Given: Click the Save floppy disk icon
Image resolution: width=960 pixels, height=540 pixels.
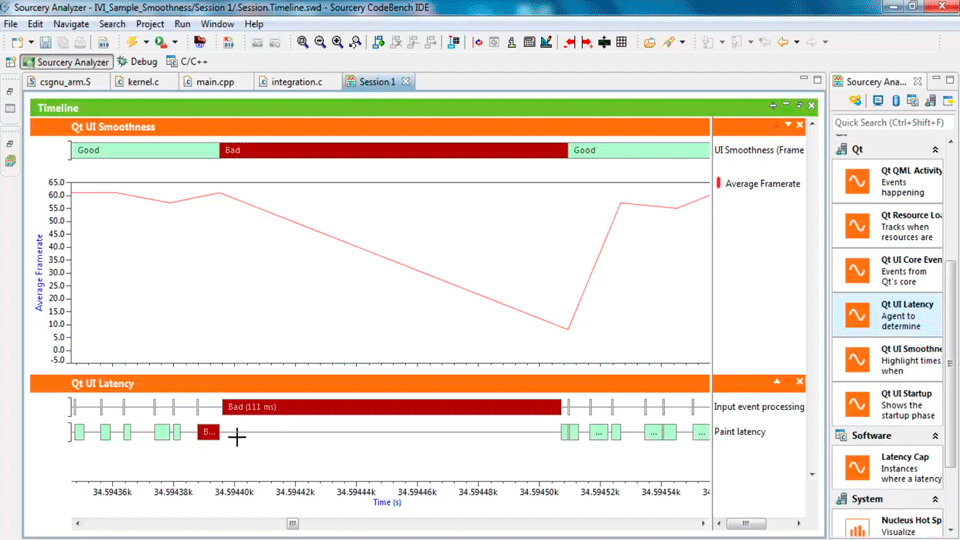Looking at the screenshot, I should [x=45, y=42].
